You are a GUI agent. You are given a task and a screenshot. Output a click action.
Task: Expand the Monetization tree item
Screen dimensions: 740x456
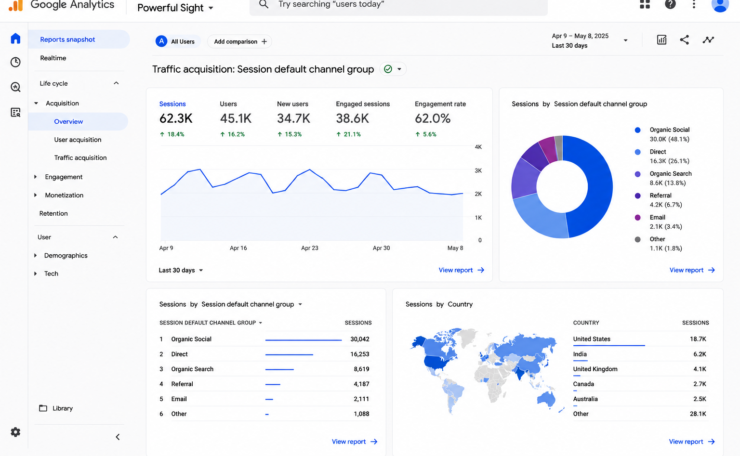tap(35, 195)
